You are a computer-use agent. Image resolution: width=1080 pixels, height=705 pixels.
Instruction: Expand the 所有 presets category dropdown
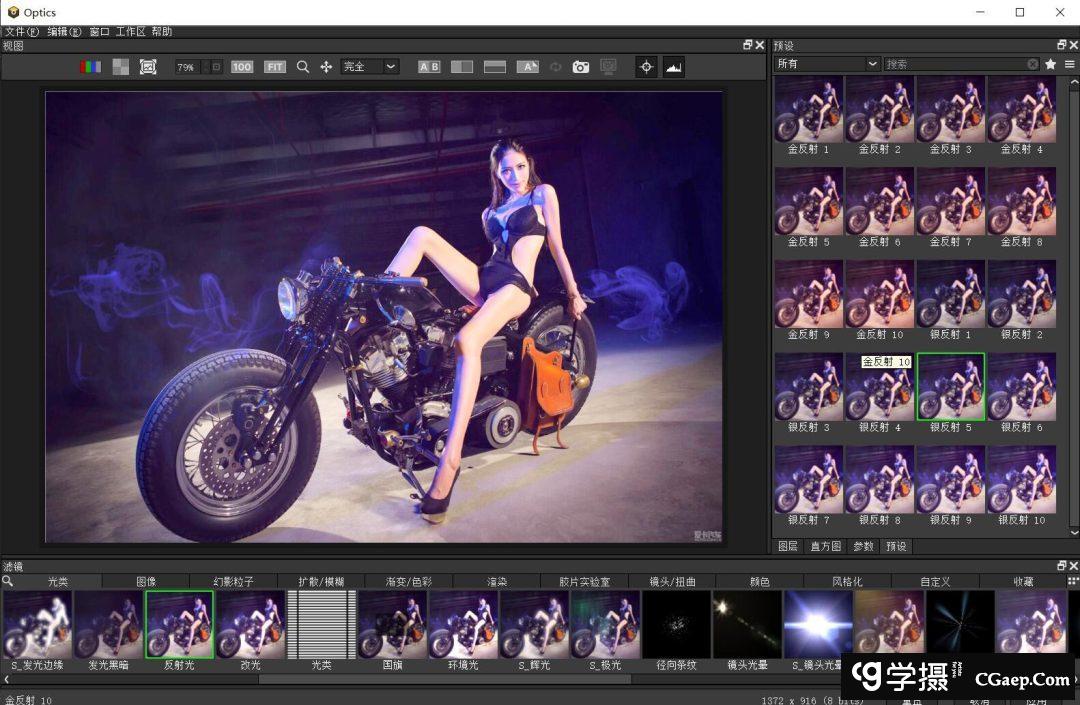827,64
